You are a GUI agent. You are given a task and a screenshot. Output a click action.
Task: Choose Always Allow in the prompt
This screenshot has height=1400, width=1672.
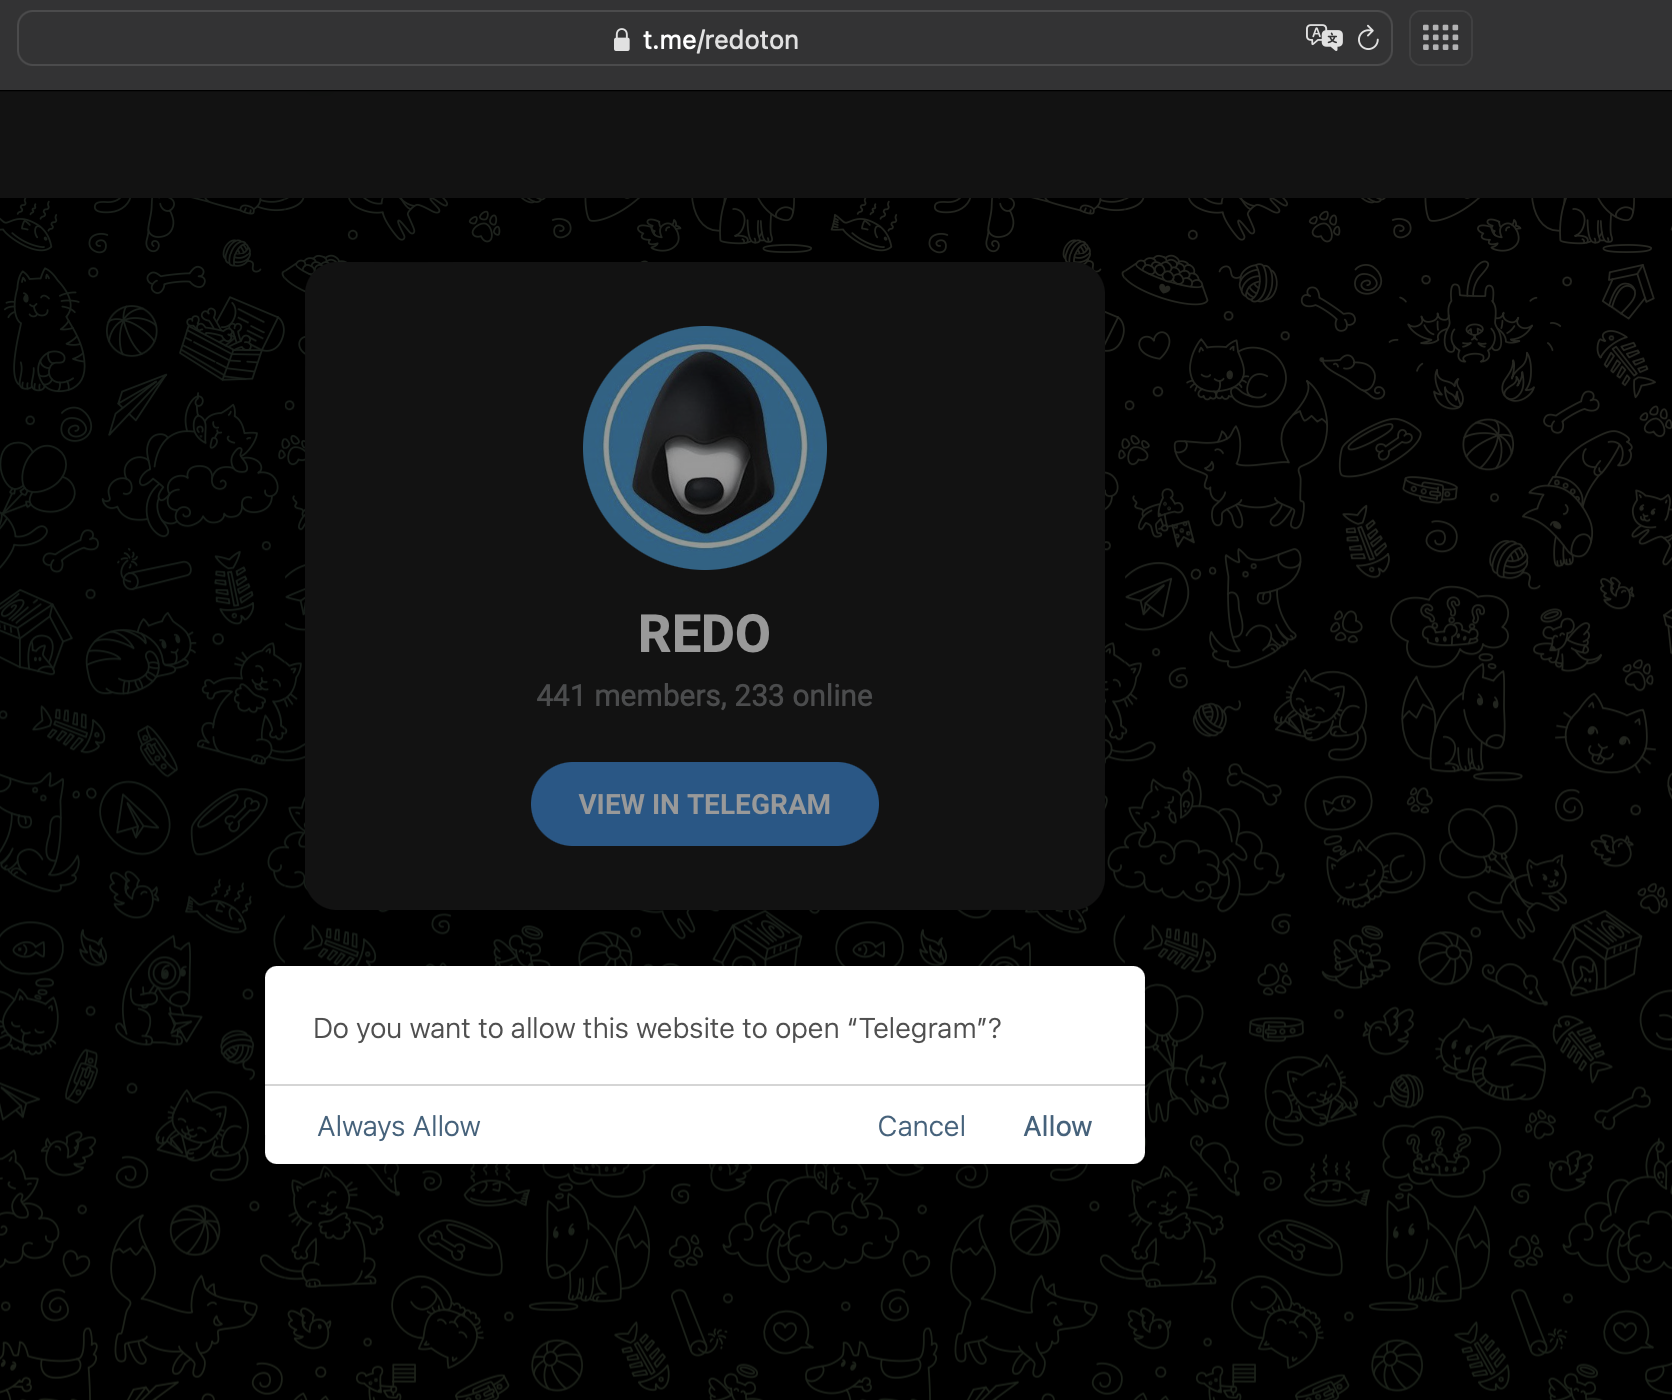click(399, 1126)
